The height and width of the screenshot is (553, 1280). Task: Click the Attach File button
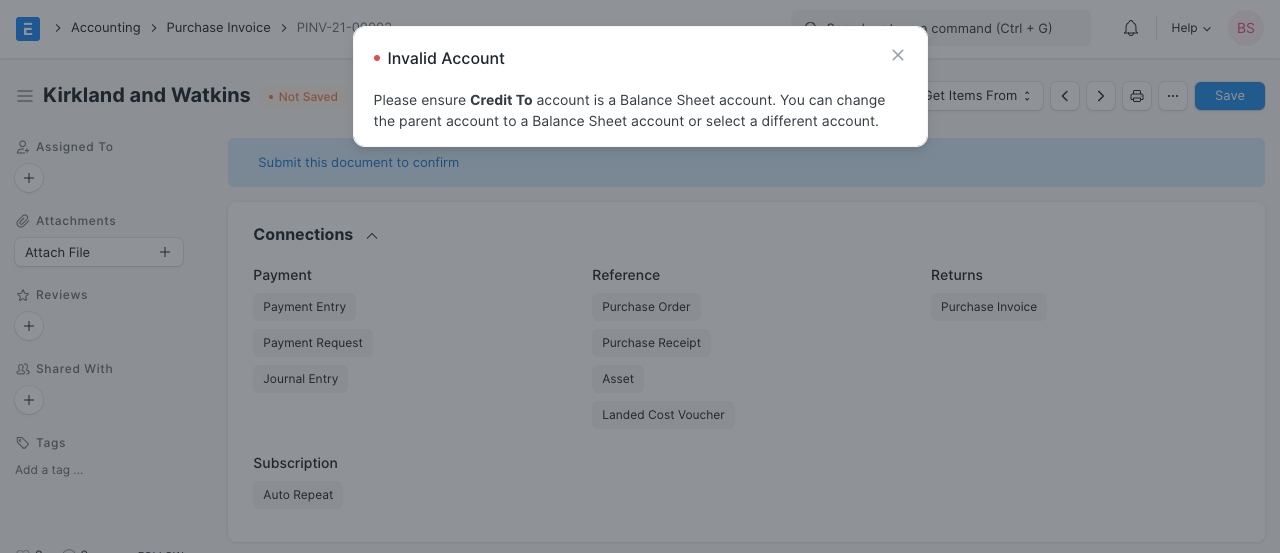[x=98, y=252]
